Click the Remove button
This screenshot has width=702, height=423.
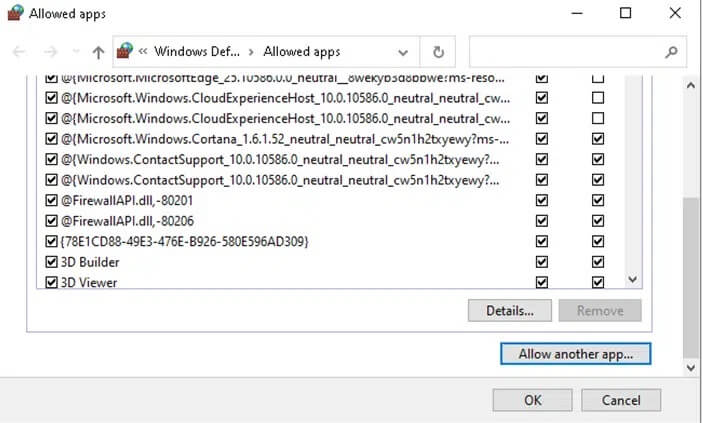coord(600,310)
